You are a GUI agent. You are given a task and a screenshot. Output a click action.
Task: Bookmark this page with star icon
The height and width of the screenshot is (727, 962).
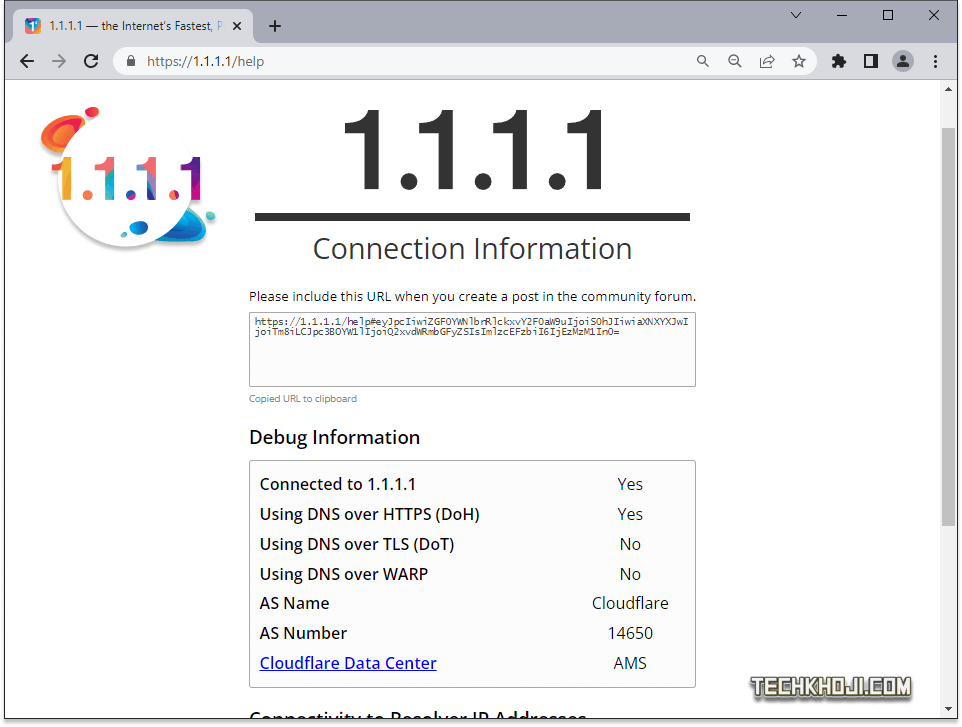(799, 61)
